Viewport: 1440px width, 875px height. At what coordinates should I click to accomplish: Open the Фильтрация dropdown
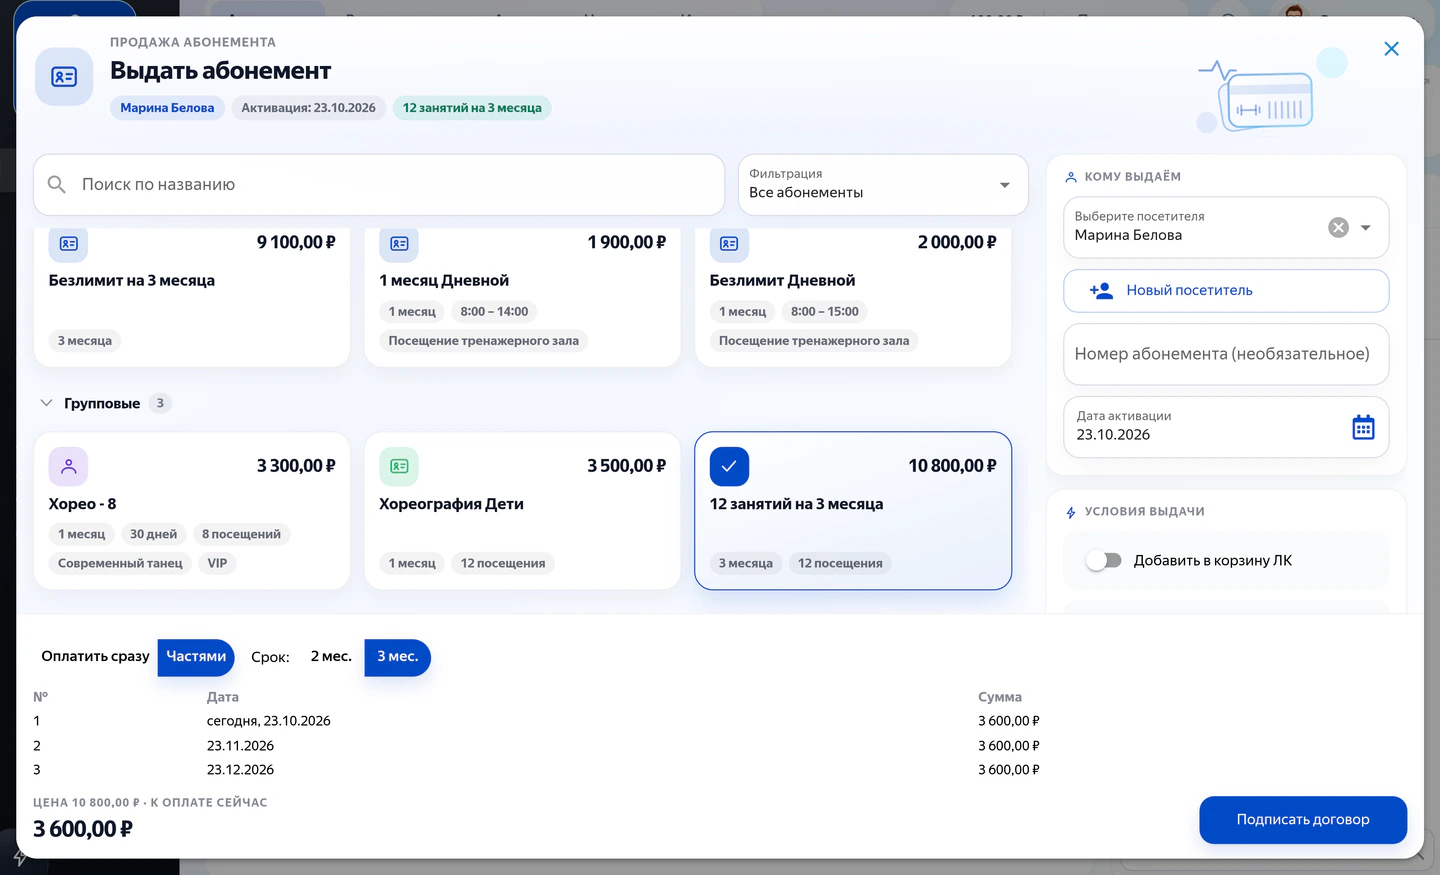coord(883,185)
